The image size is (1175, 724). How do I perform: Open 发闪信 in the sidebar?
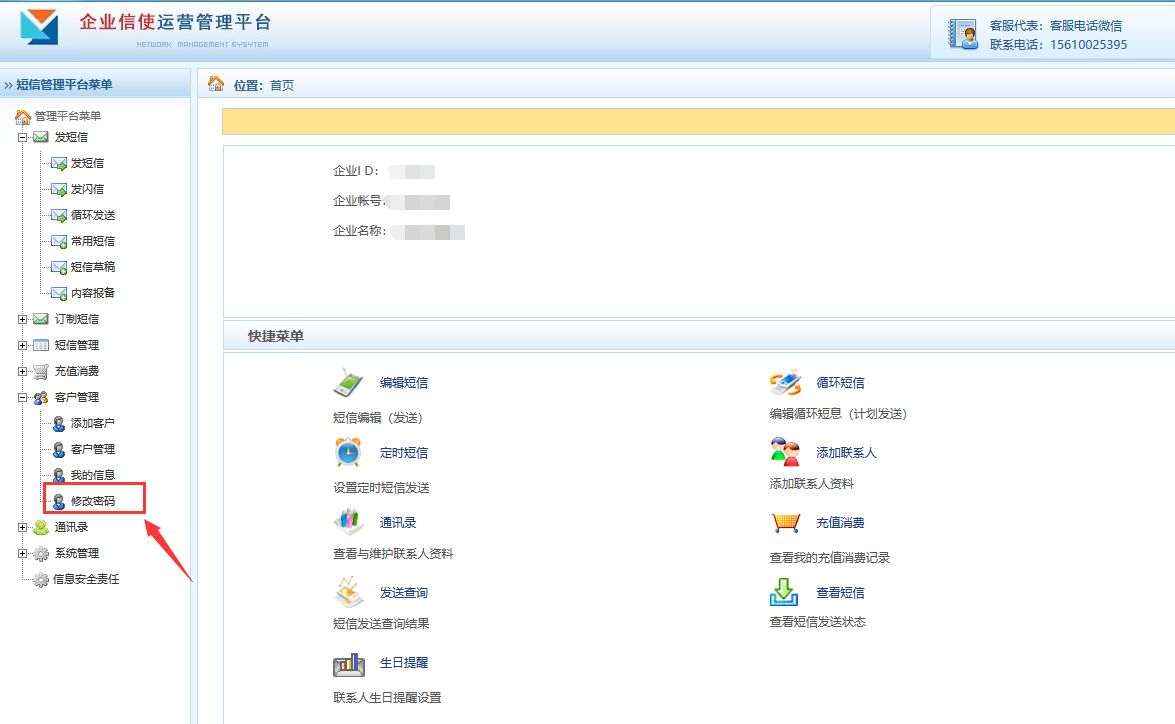[87, 189]
